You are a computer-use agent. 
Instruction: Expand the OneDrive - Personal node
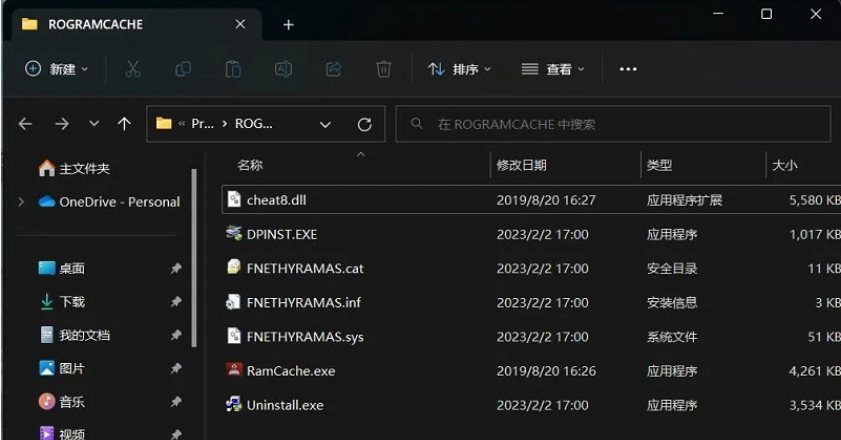click(21, 202)
